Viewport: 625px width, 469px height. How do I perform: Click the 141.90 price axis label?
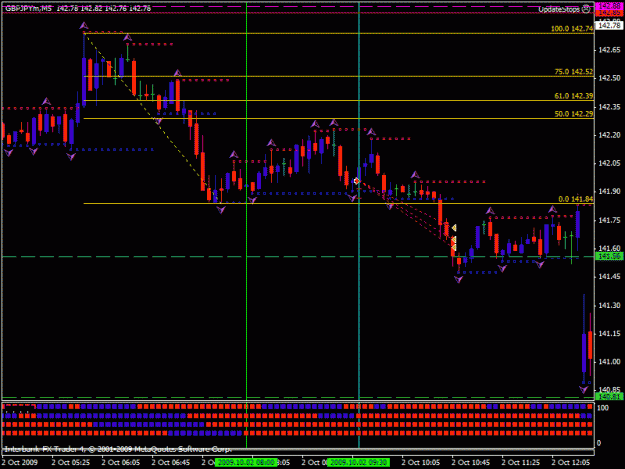point(609,192)
